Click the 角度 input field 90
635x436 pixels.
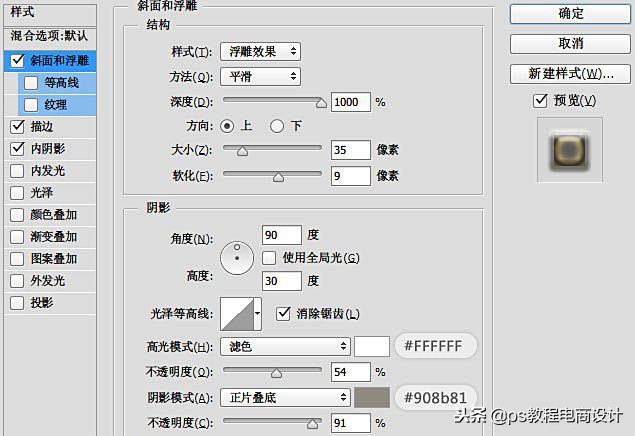[x=282, y=235]
